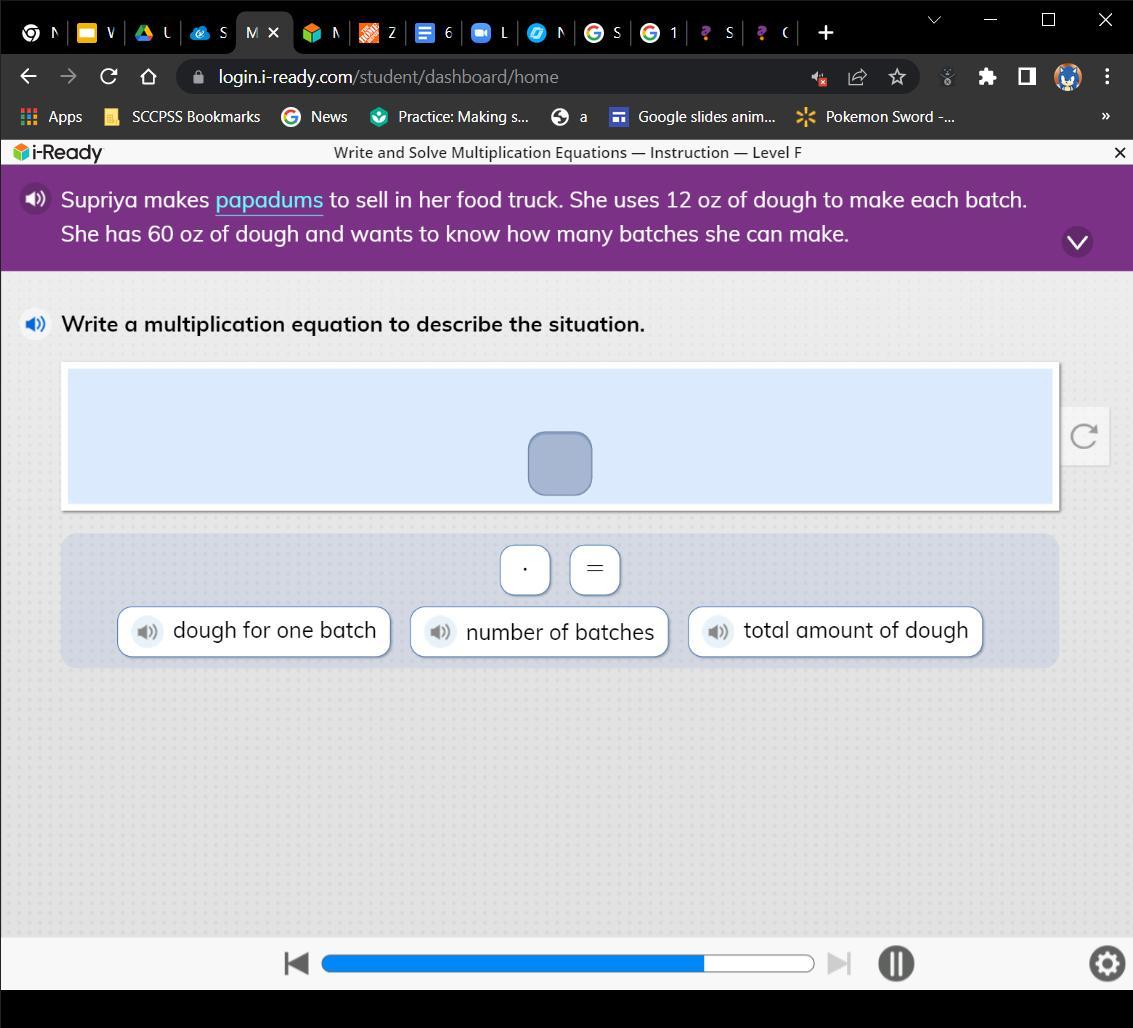Image resolution: width=1133 pixels, height=1028 pixels.
Task: Open the Chrome tab search dropdown
Action: tap(934, 20)
